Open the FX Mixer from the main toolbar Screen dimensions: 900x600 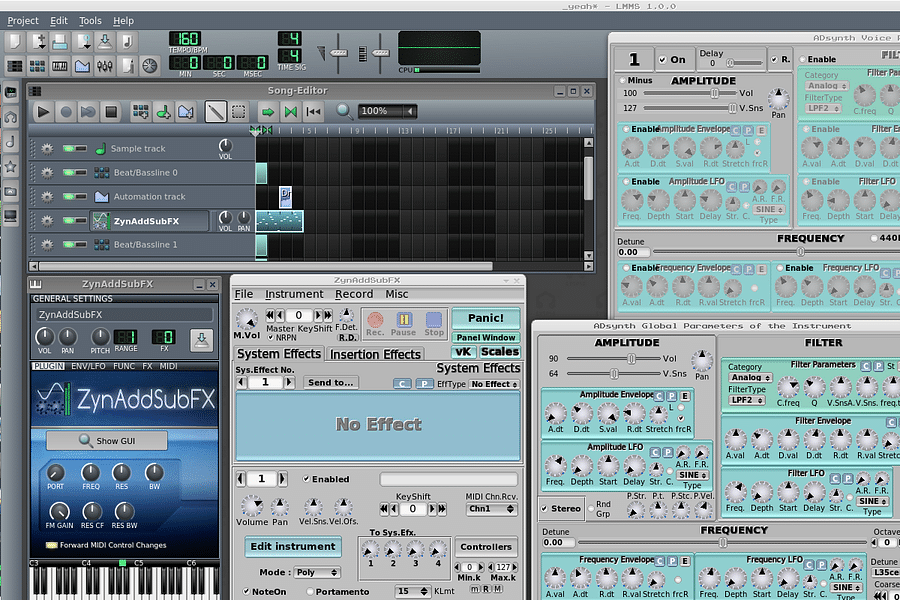103,66
